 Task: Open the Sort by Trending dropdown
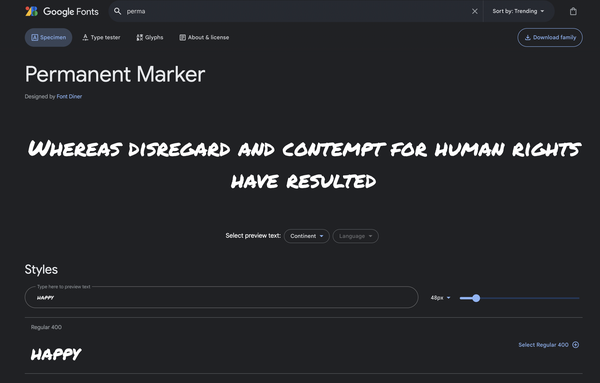coord(518,11)
